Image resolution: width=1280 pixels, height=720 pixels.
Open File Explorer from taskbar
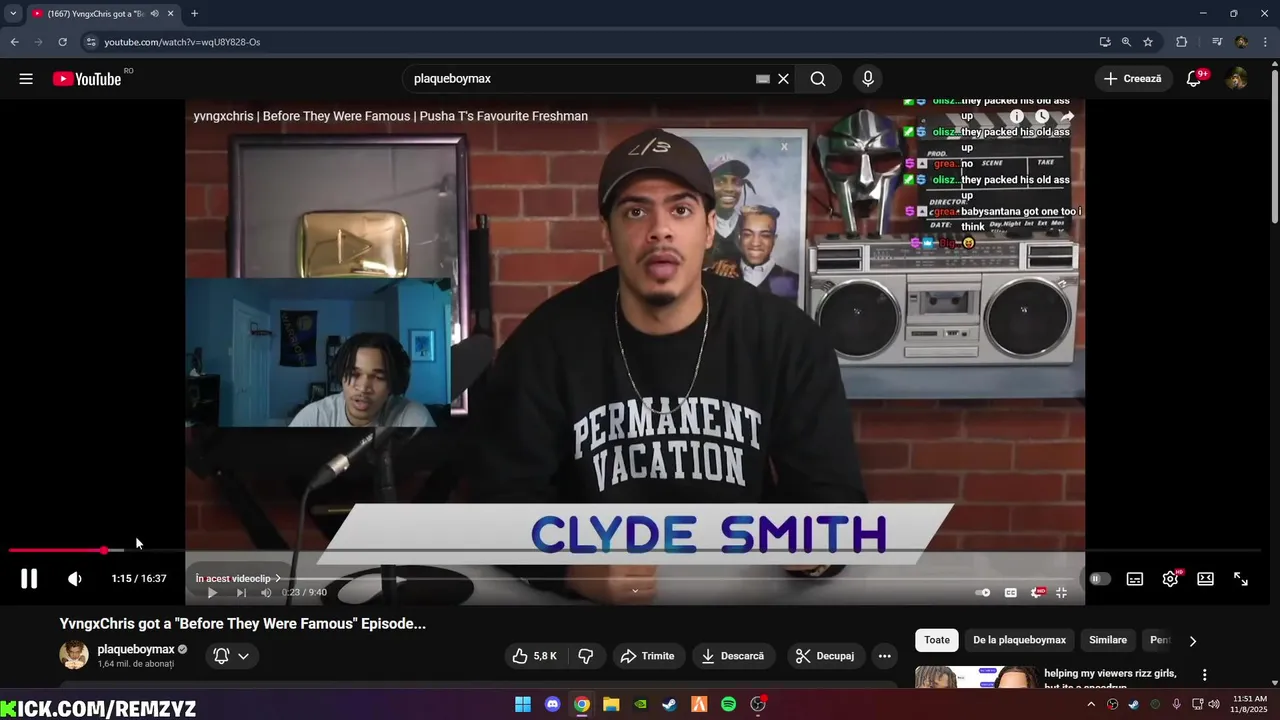coord(611,704)
